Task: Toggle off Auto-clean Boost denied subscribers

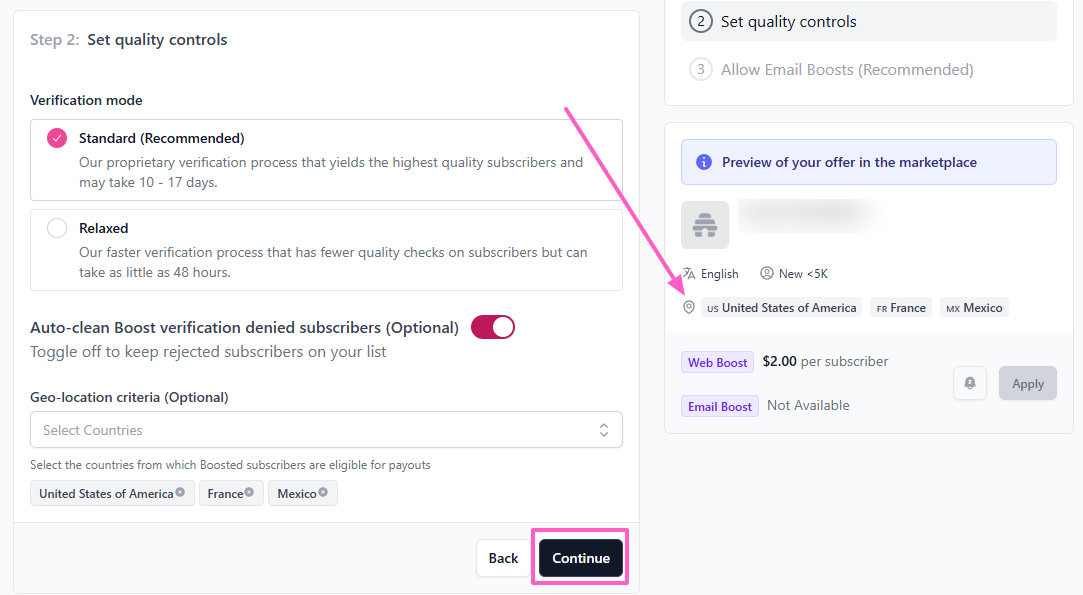Action: (493, 327)
